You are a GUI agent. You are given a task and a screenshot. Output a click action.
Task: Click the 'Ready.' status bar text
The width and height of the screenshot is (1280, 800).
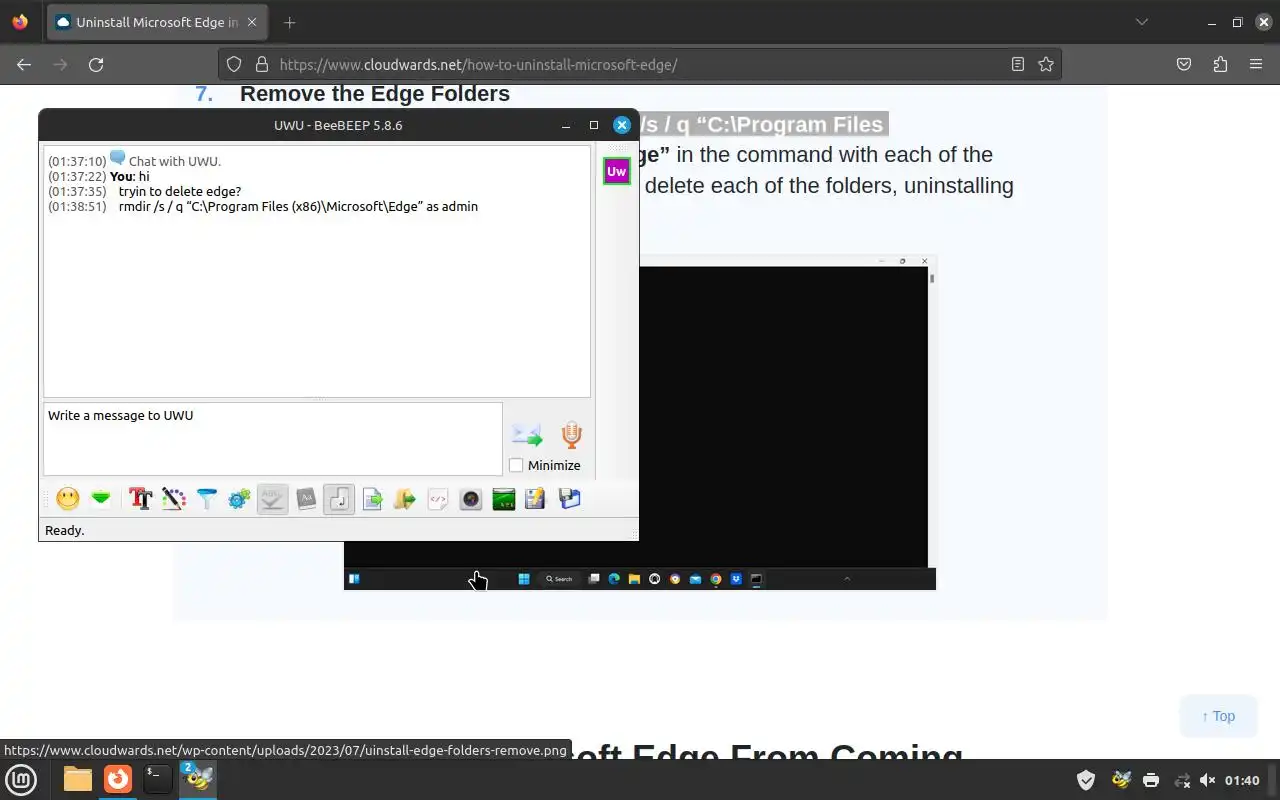(x=65, y=530)
